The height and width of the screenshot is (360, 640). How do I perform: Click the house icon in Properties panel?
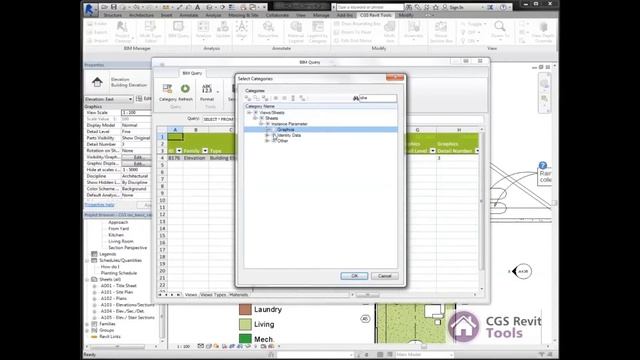click(97, 82)
